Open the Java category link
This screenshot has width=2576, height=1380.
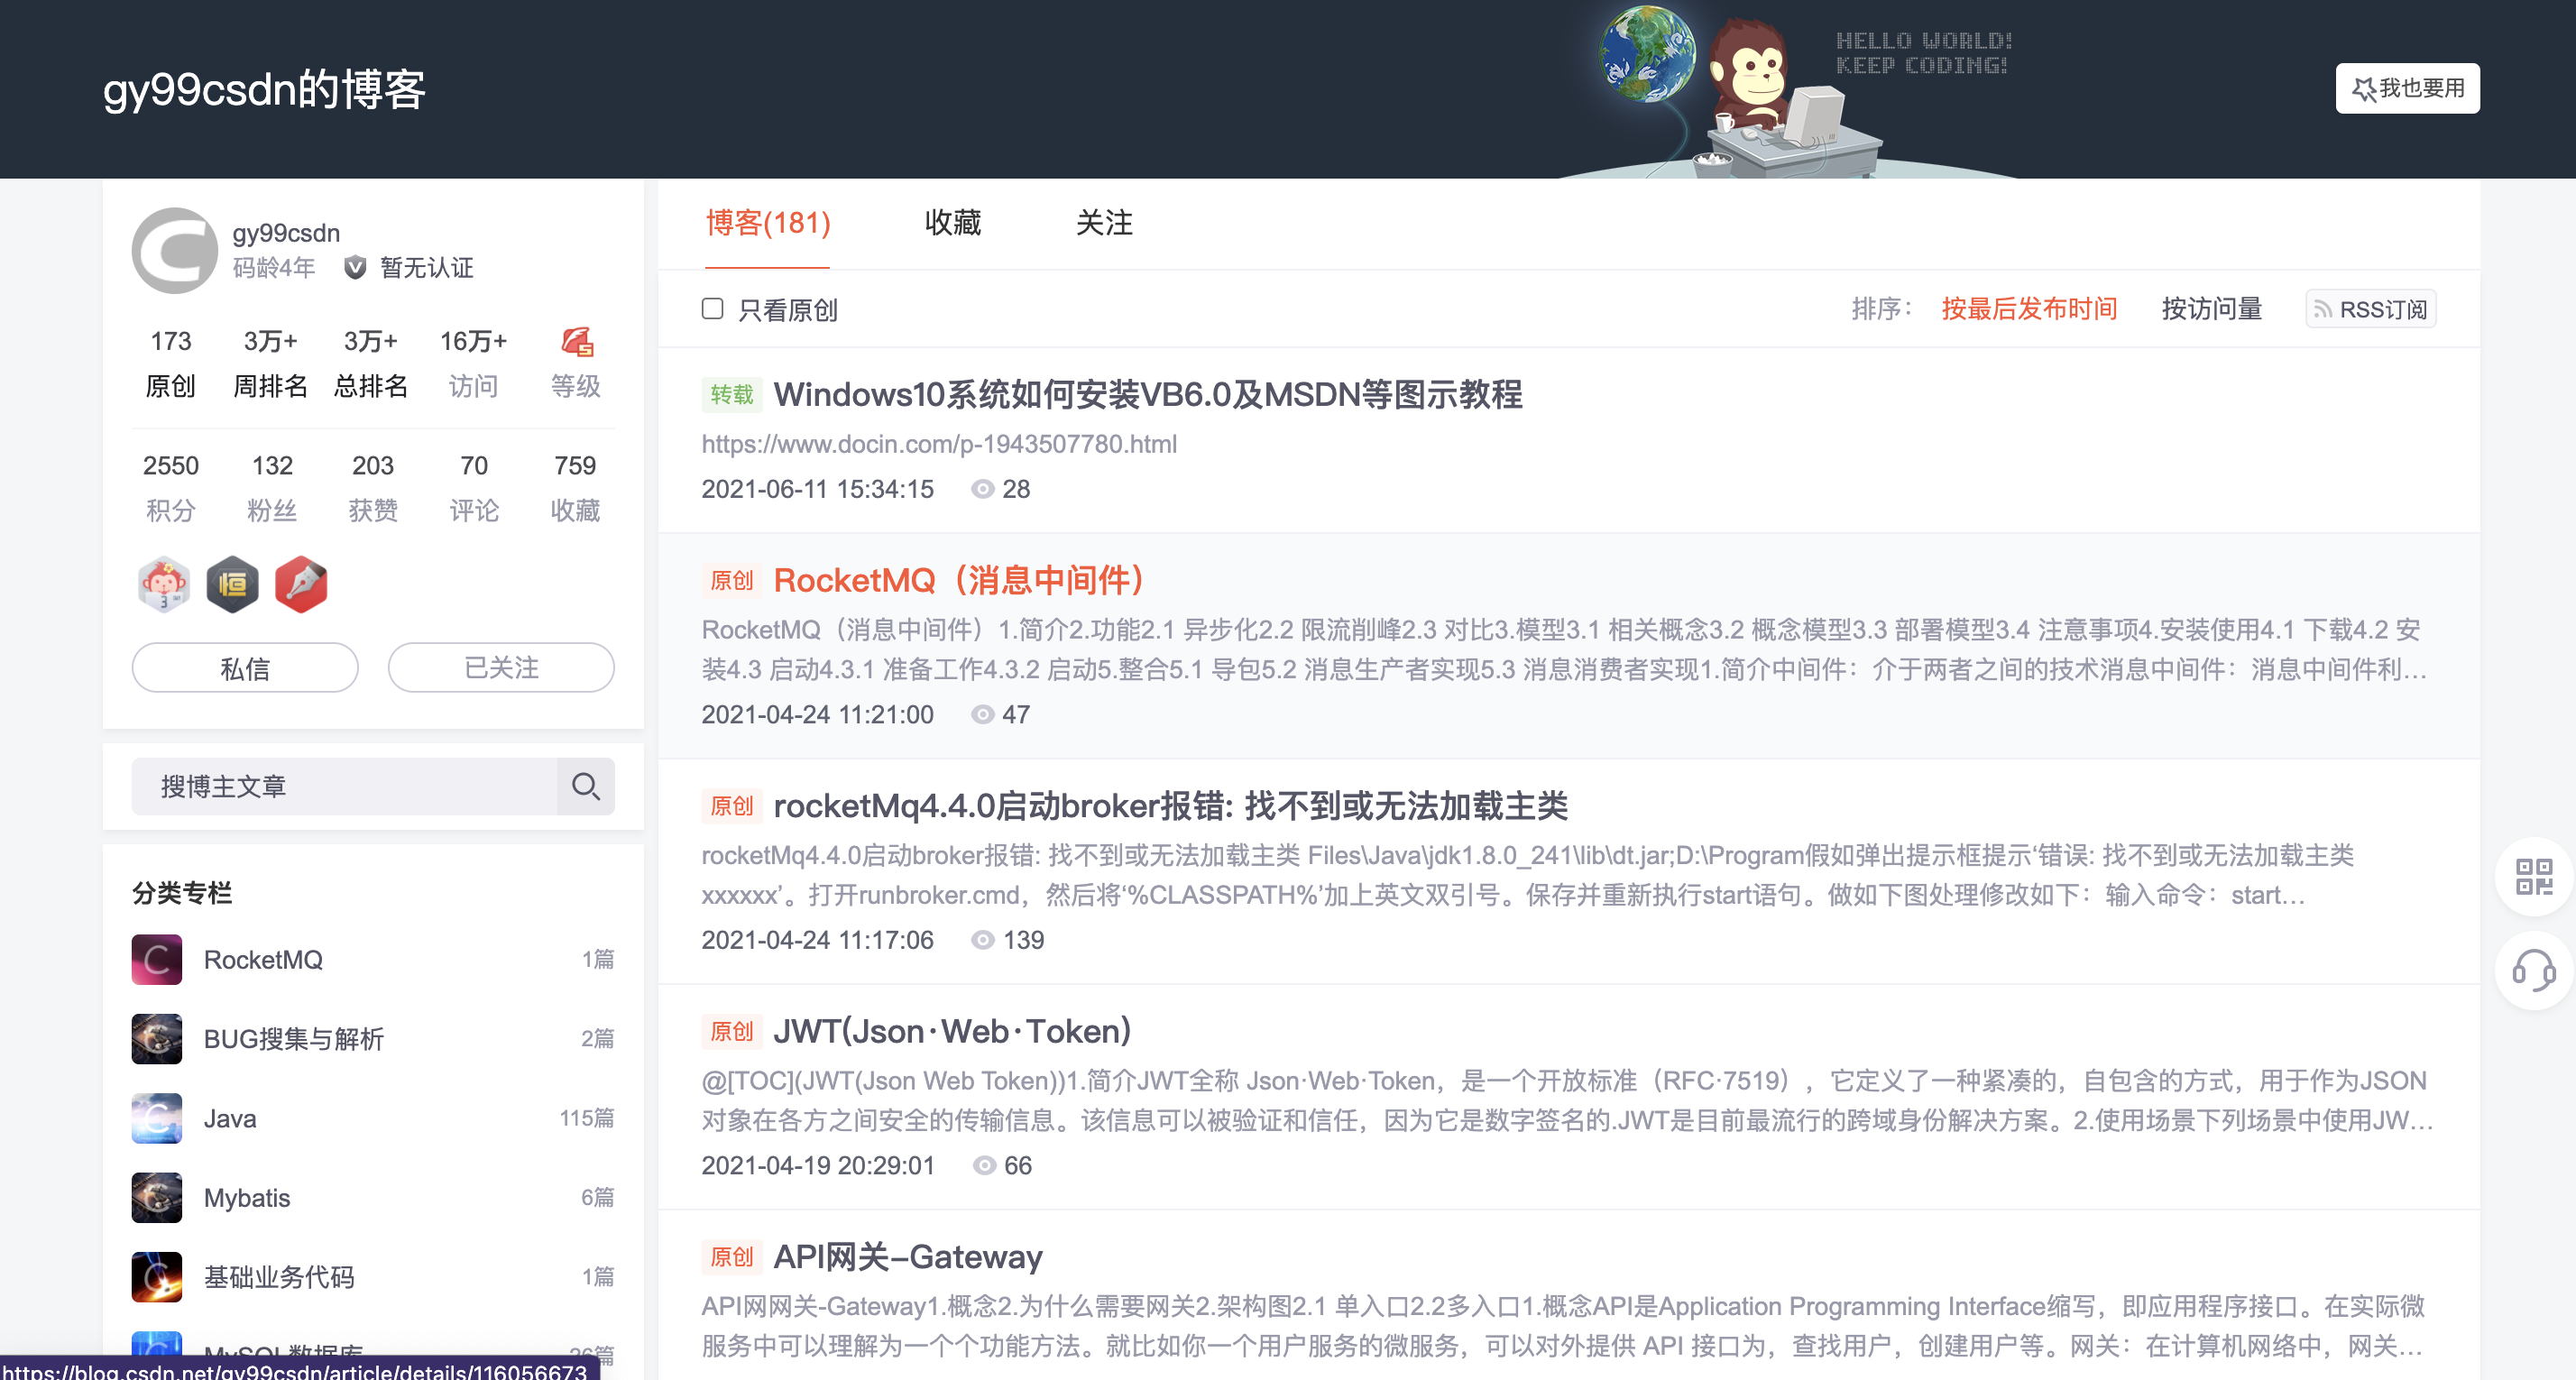coord(230,1118)
